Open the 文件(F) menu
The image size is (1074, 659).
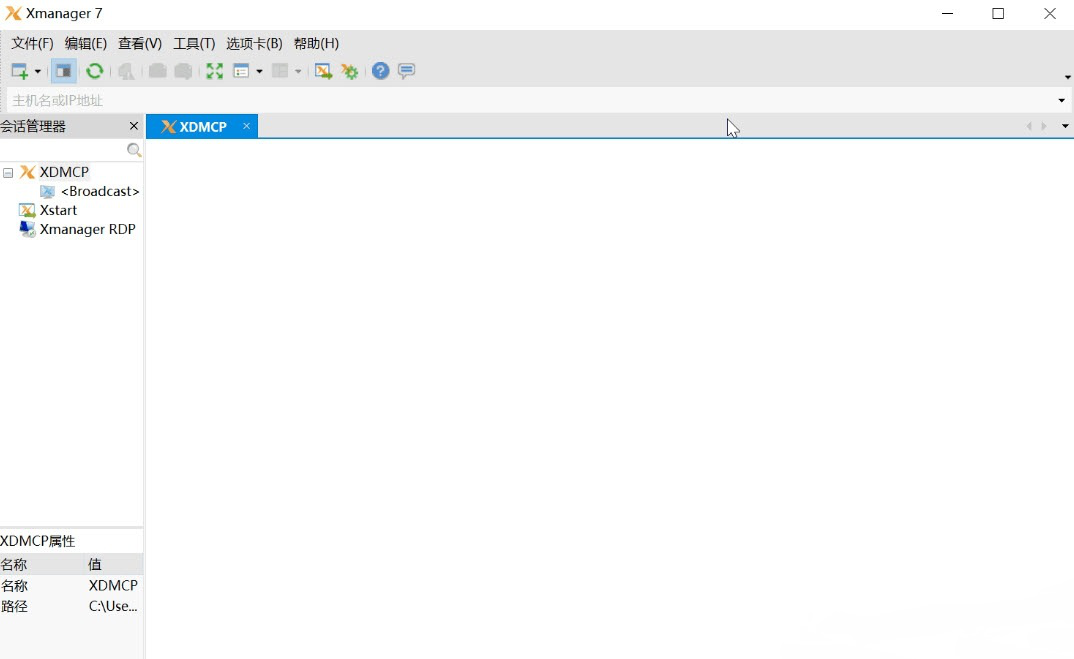(31, 43)
